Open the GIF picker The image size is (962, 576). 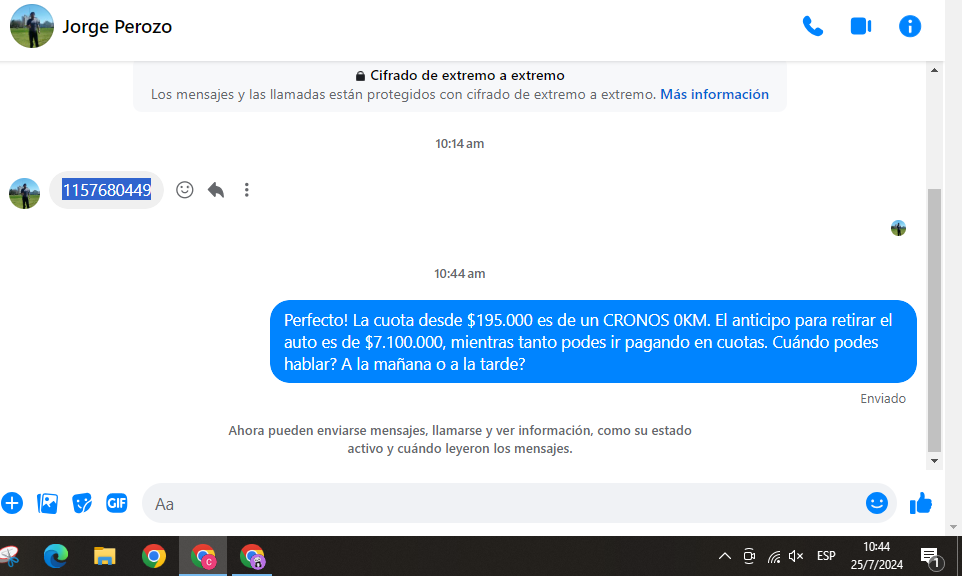pyautogui.click(x=117, y=503)
